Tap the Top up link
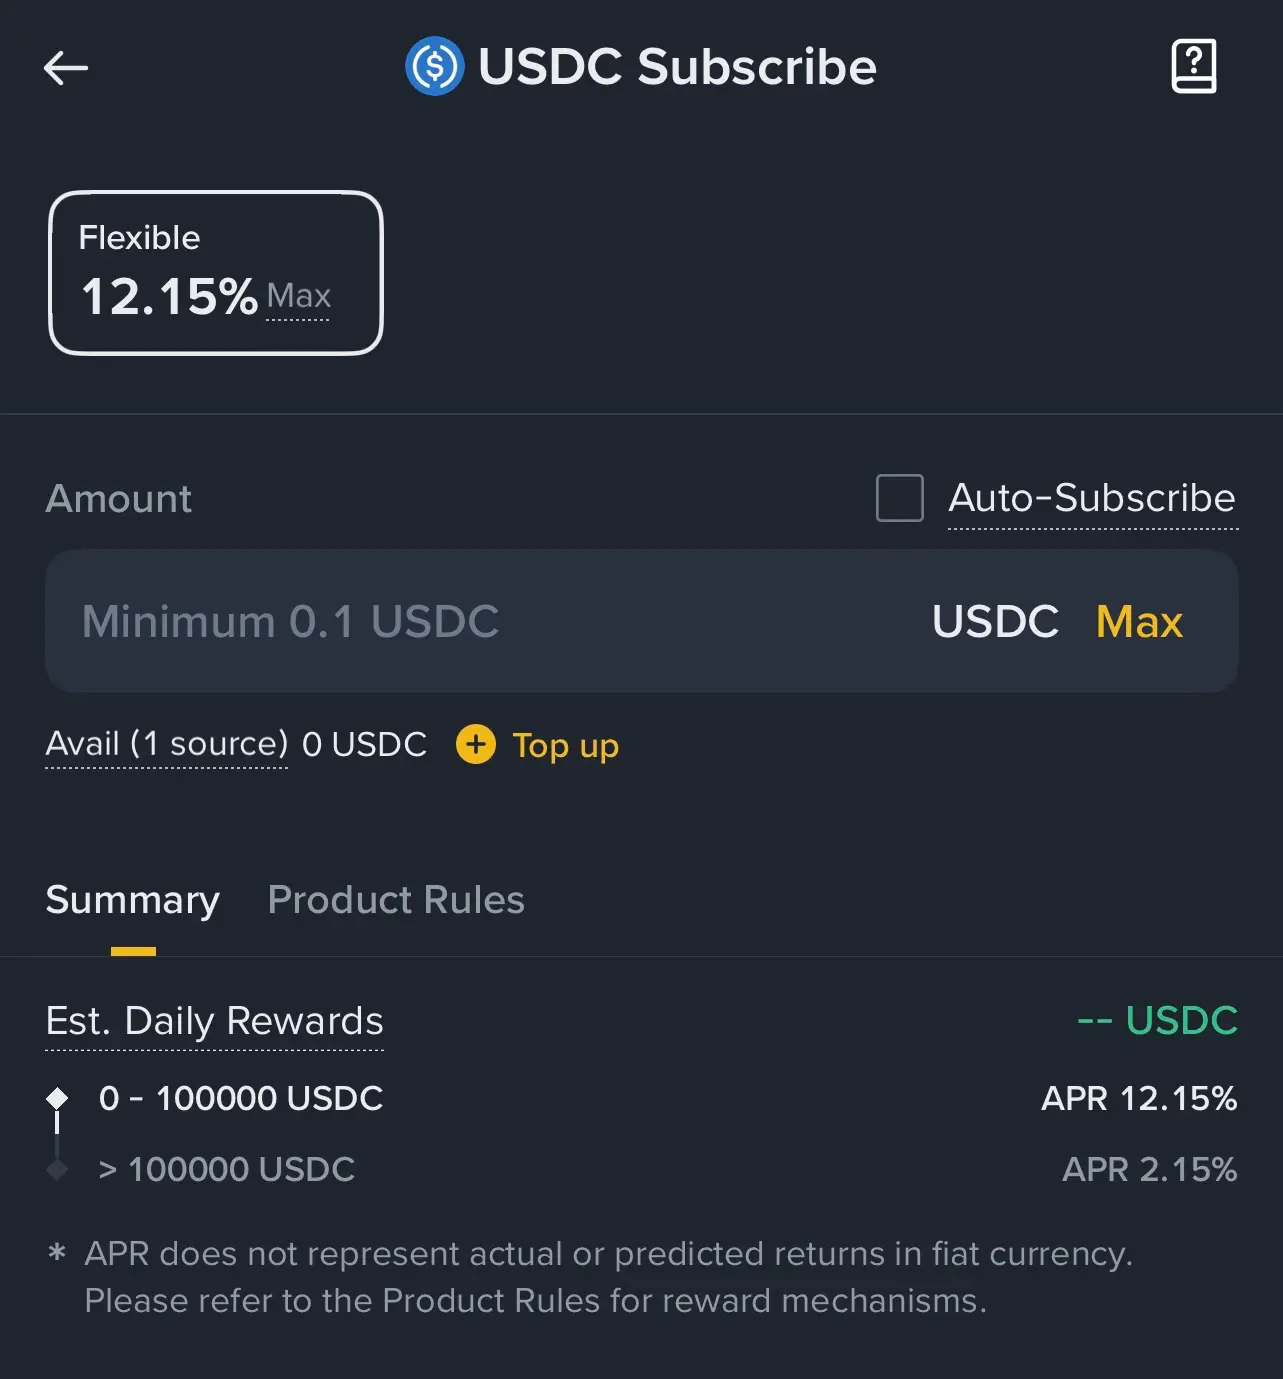The height and width of the screenshot is (1379, 1283). (x=566, y=745)
